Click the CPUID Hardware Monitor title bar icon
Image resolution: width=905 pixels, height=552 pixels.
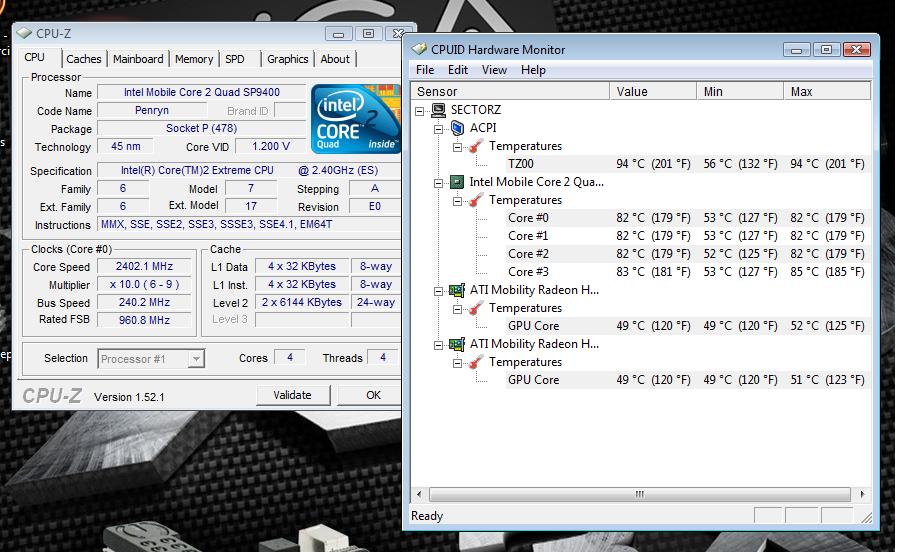pyautogui.click(x=419, y=49)
